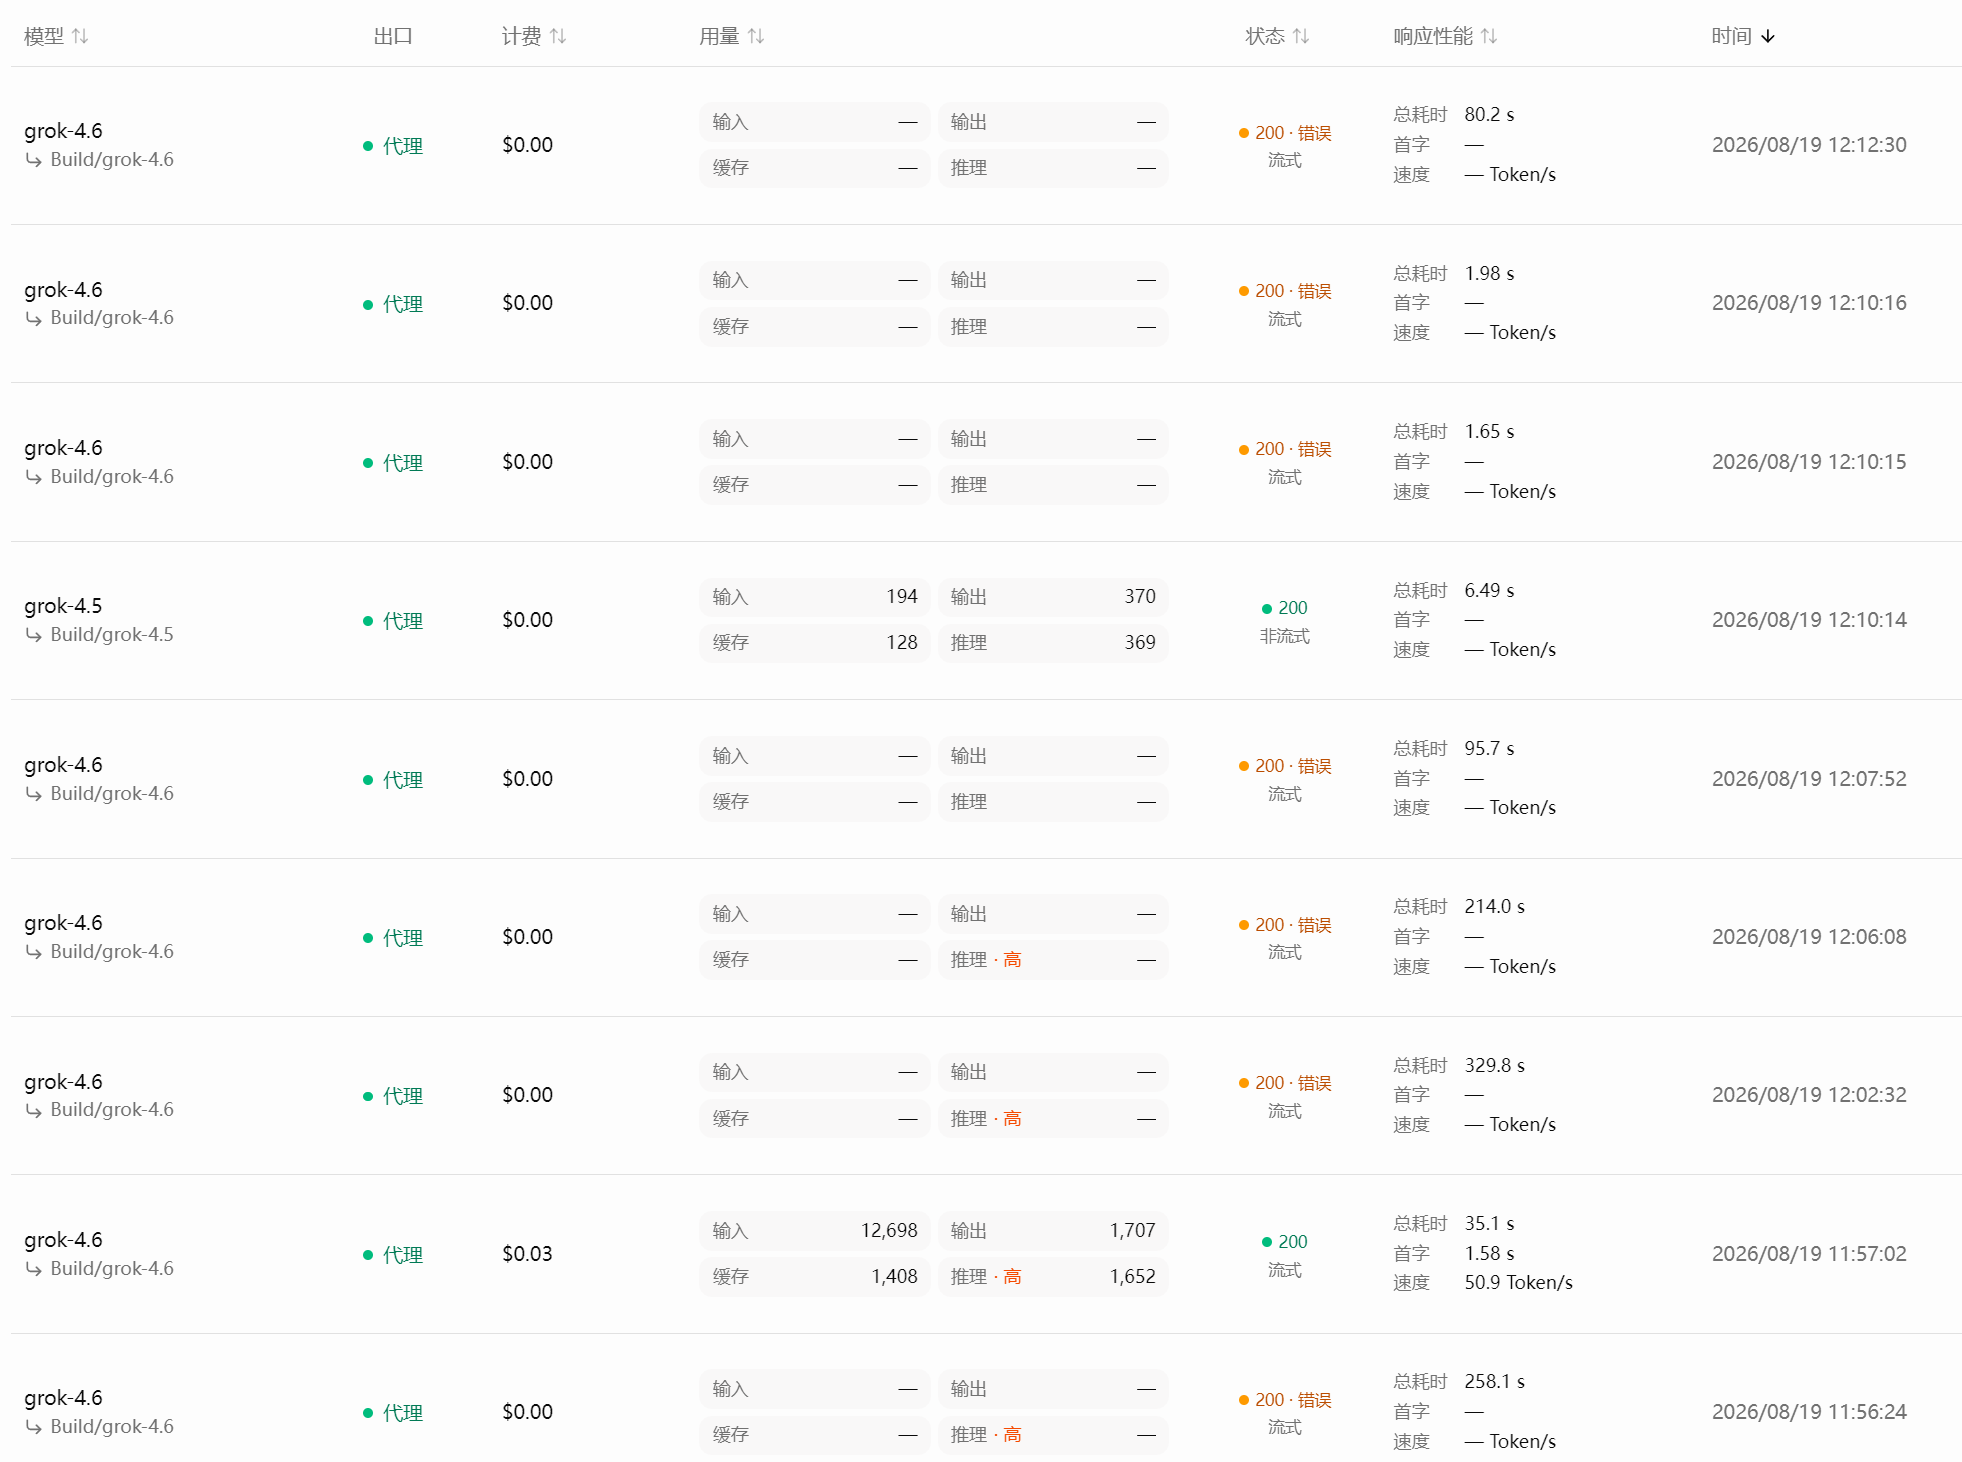Click the 状态 column sort arrows
This screenshot has height=1462, width=1962.
point(1301,36)
